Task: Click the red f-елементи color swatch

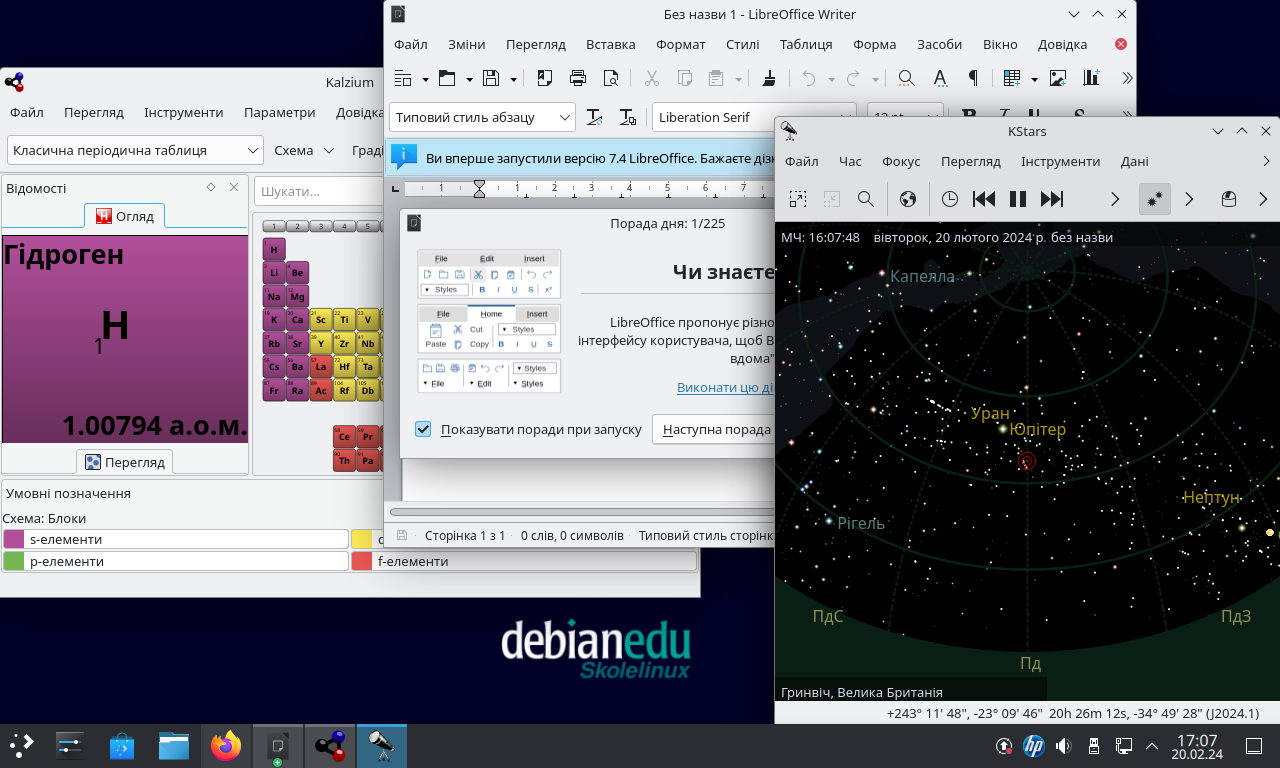Action: (x=362, y=561)
